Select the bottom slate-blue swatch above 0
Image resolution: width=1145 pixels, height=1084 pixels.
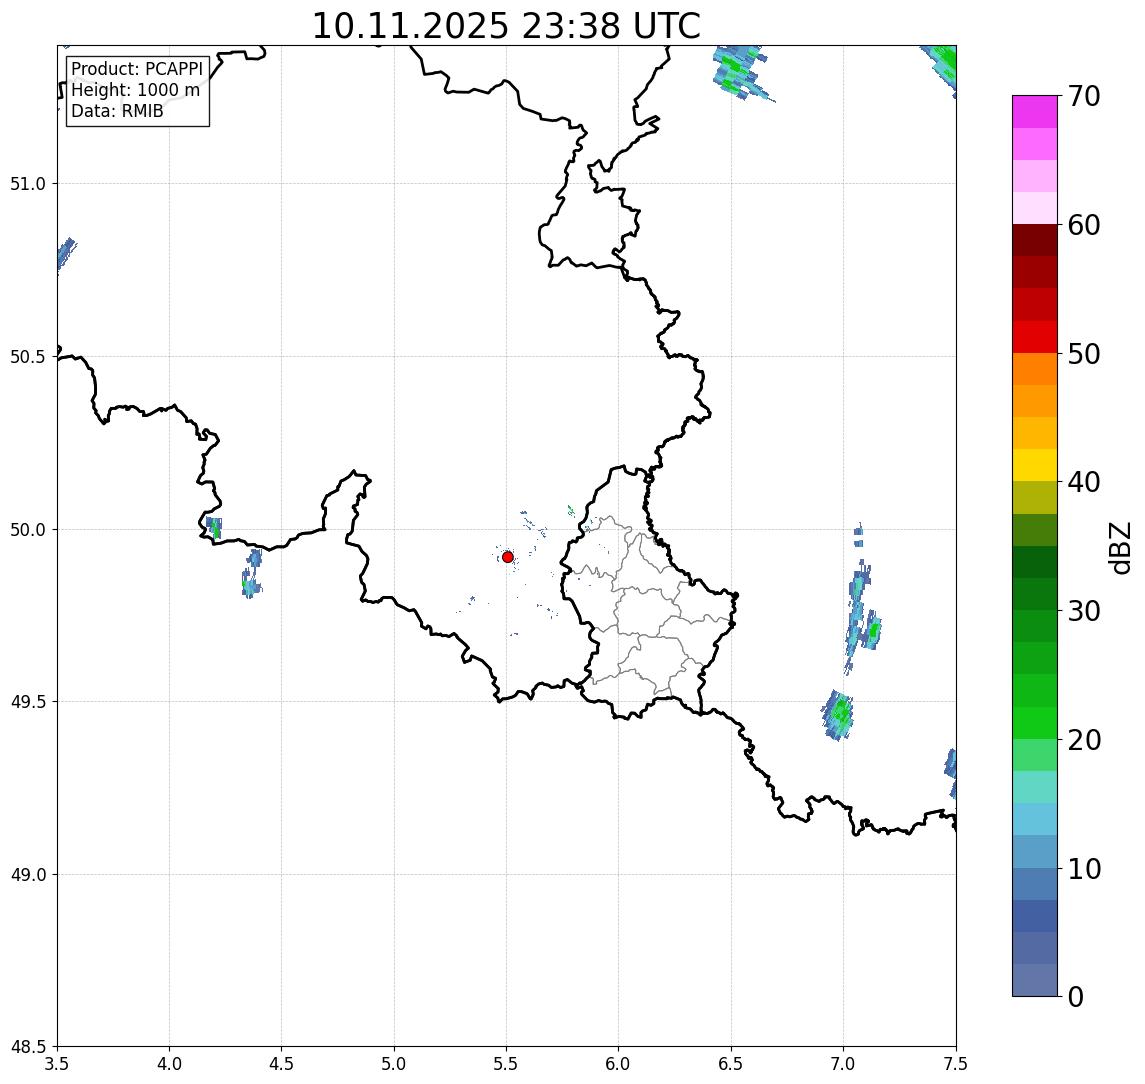pos(1035,980)
